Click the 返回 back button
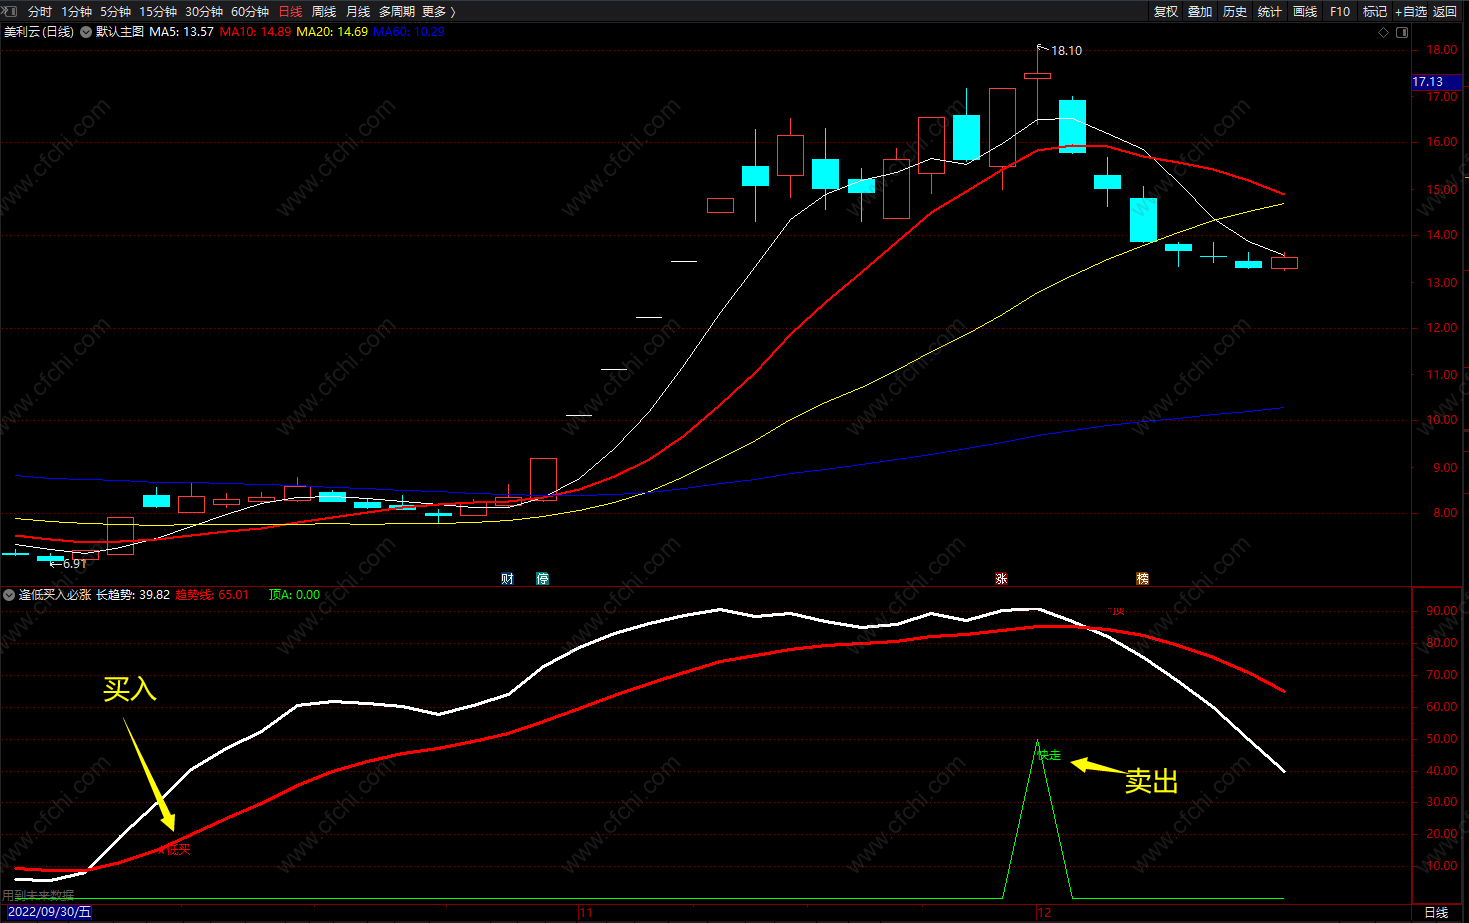 [1445, 12]
